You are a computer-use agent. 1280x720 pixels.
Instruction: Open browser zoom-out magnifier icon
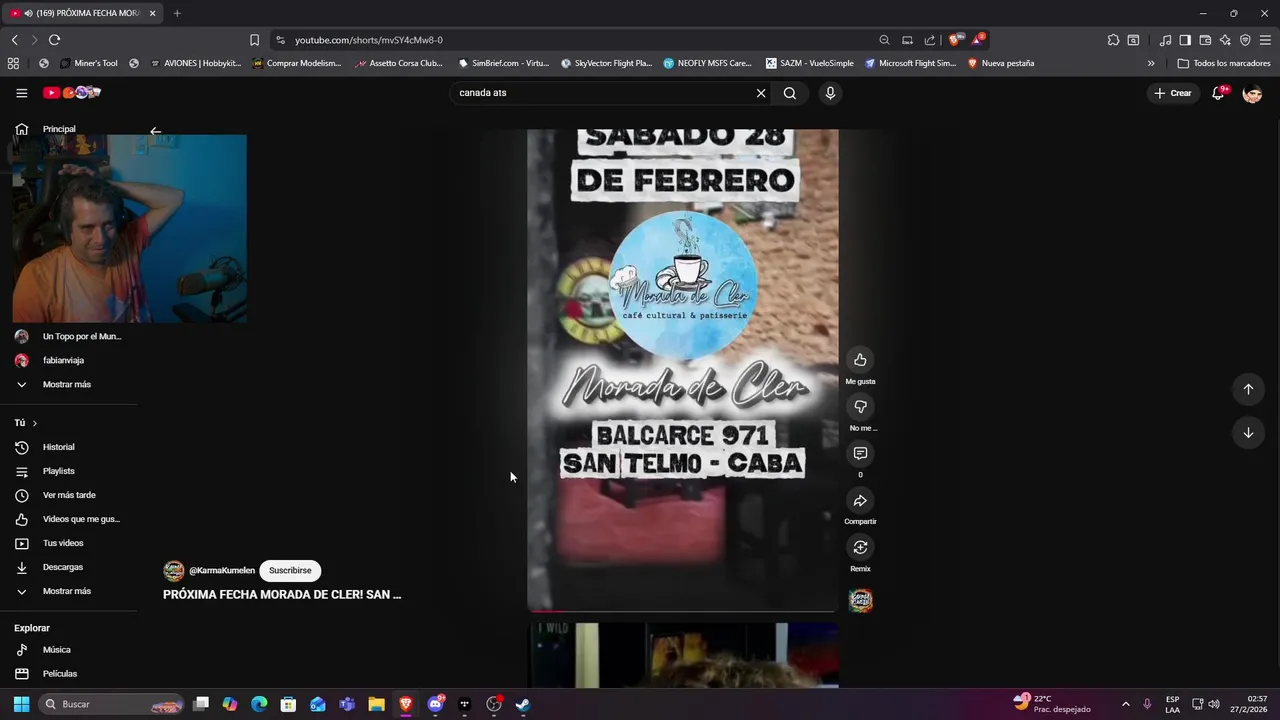884,40
